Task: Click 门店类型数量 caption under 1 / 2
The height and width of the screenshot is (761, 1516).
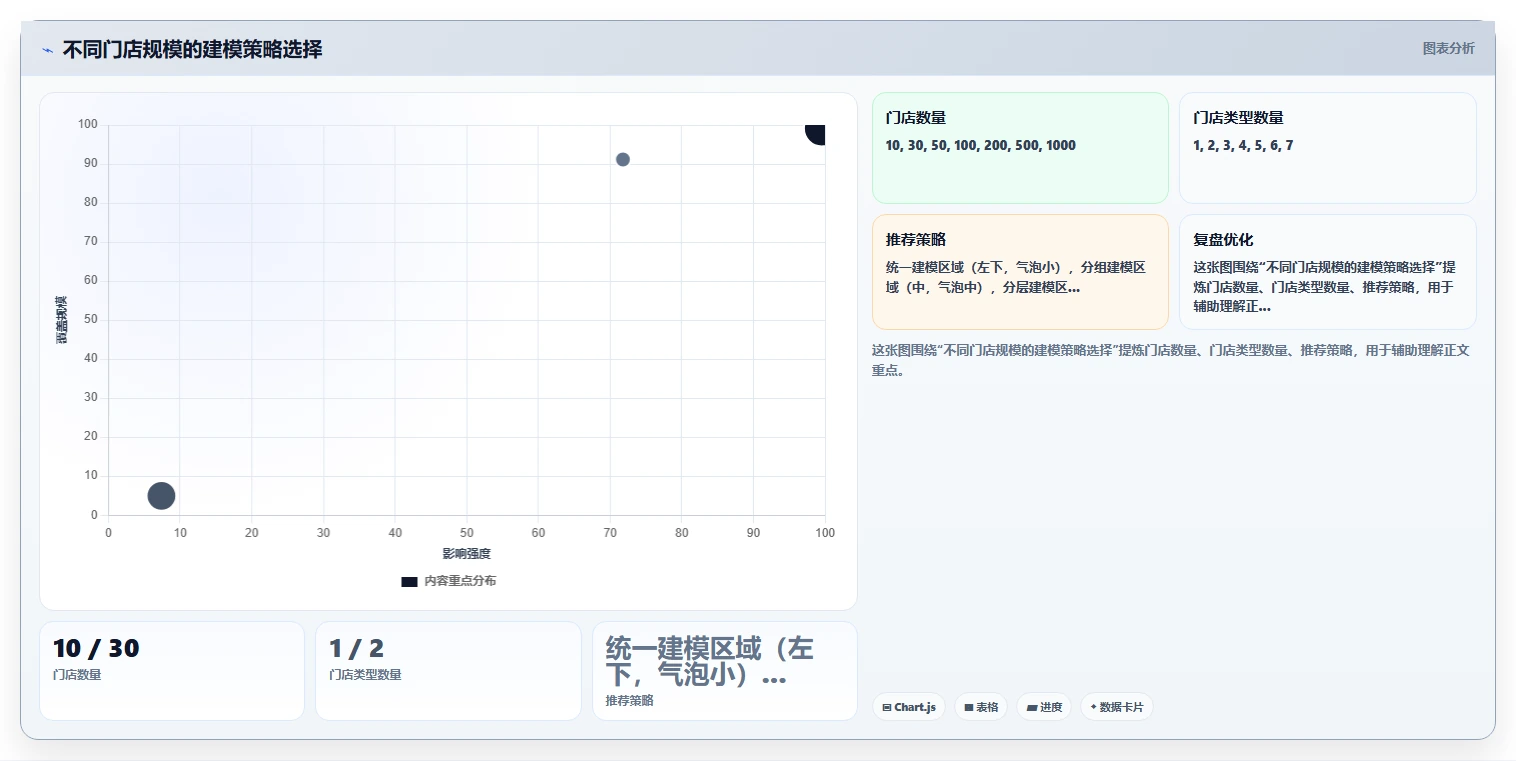Action: point(365,675)
